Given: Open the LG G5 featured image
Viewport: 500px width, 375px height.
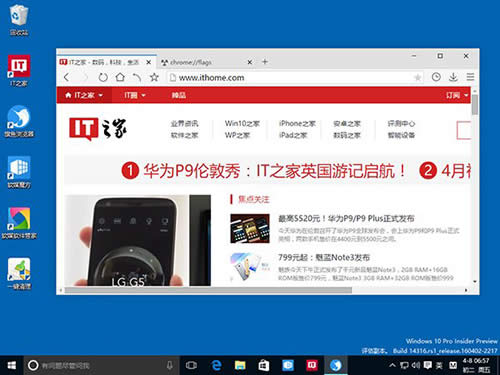Looking at the screenshot, I should (x=137, y=240).
